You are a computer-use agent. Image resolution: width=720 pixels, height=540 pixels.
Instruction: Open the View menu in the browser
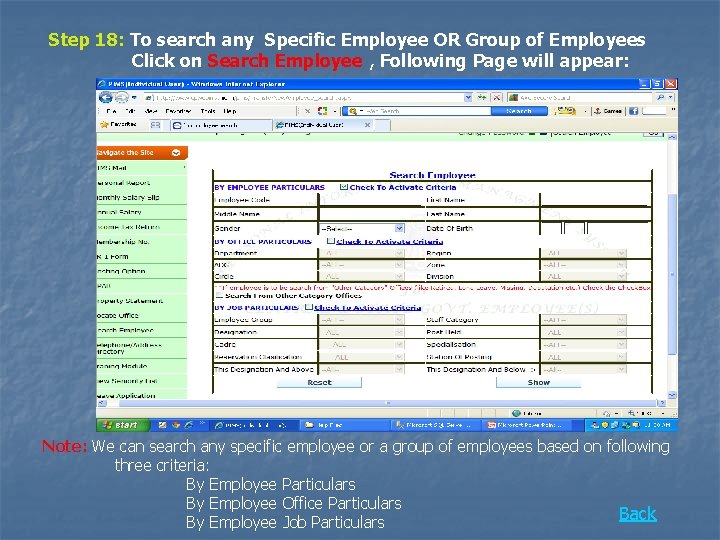tap(151, 111)
